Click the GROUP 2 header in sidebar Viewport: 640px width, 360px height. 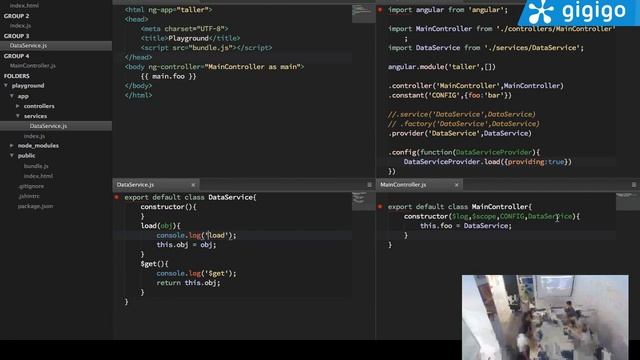pyautogui.click(x=16, y=16)
